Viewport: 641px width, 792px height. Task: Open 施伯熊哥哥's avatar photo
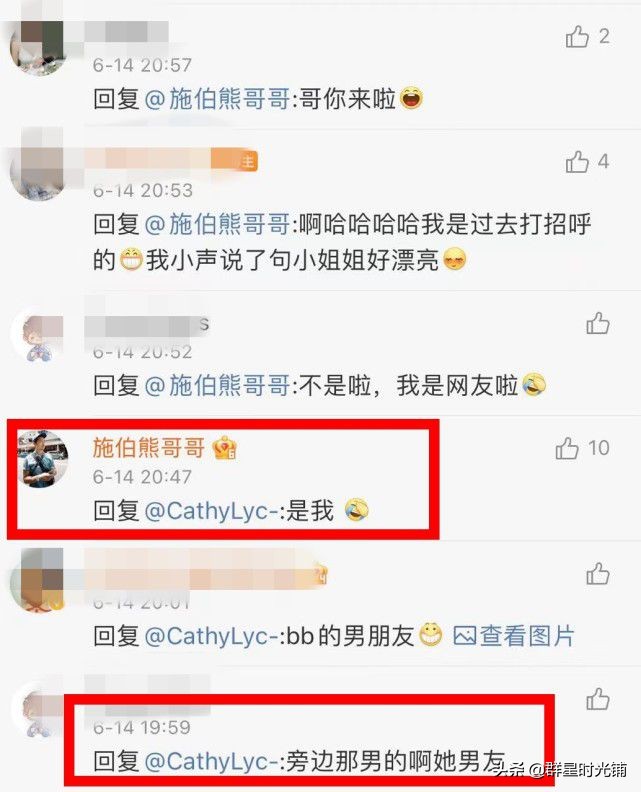43,459
